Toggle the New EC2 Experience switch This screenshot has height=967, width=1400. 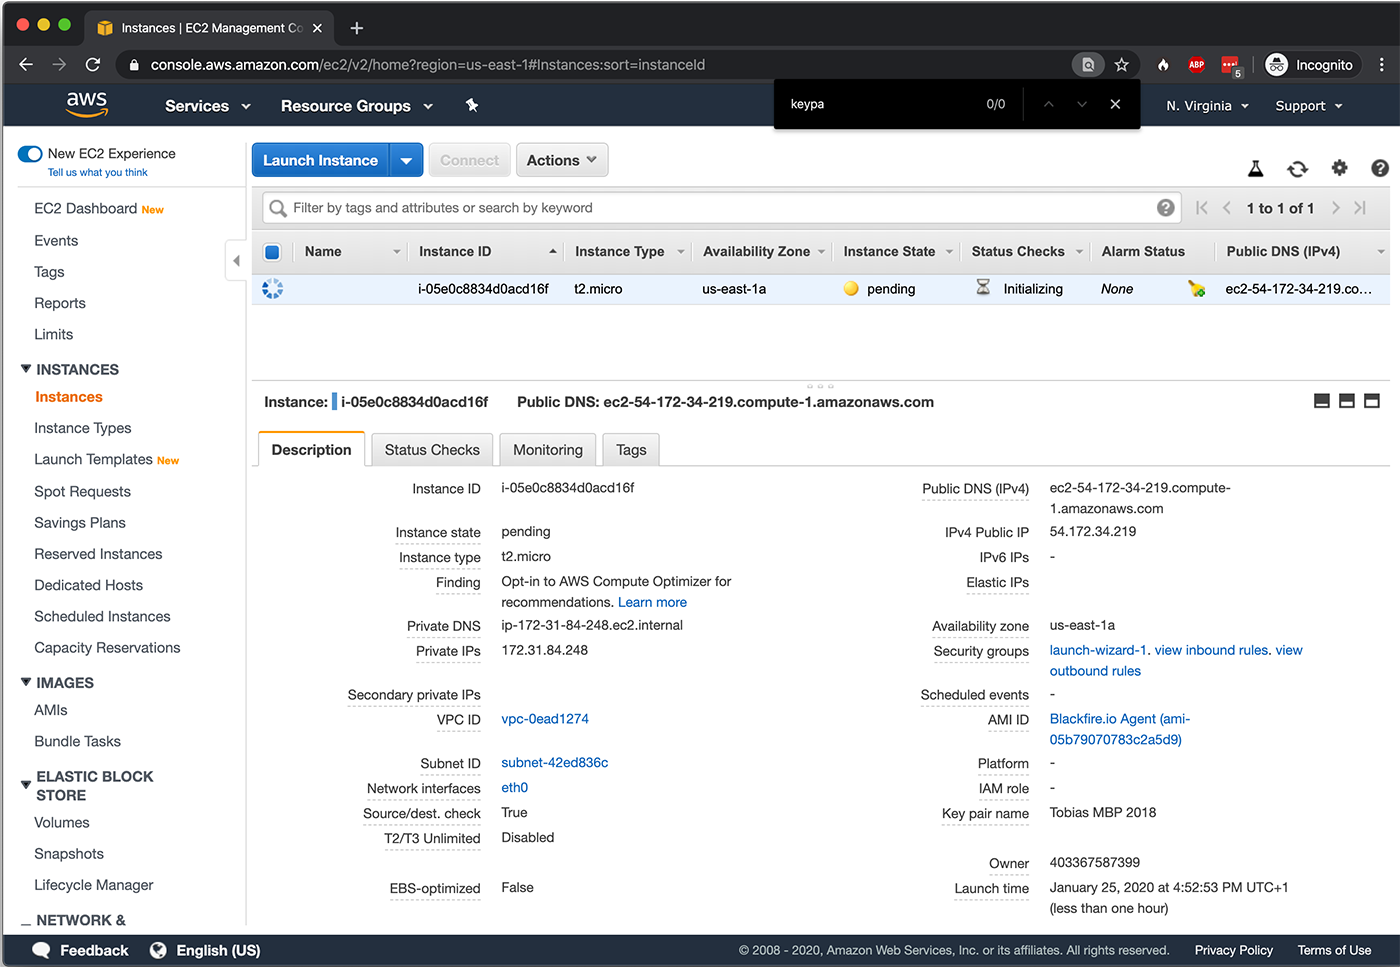[x=30, y=154]
